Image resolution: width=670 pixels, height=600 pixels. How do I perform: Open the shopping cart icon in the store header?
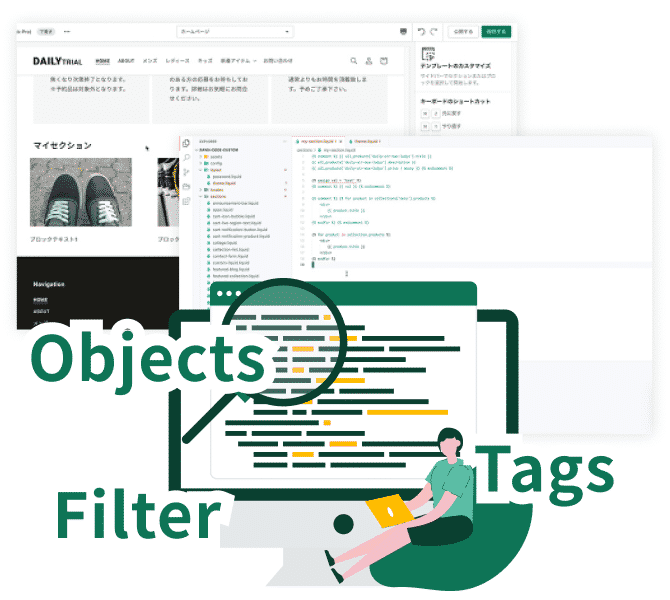pos(384,61)
